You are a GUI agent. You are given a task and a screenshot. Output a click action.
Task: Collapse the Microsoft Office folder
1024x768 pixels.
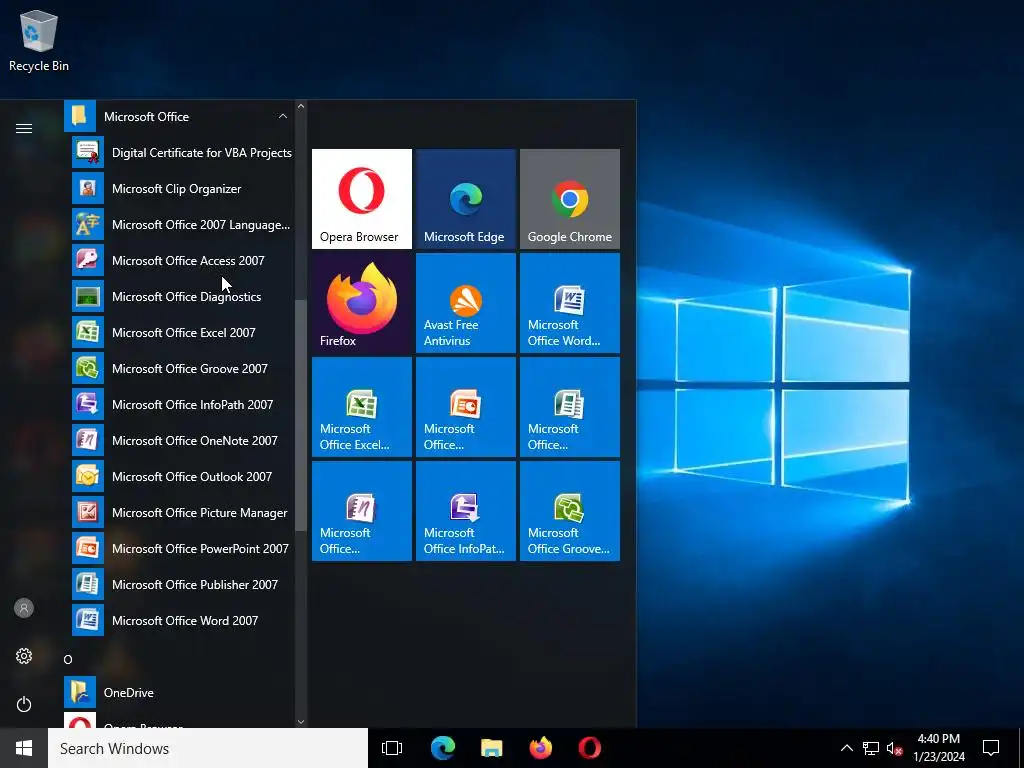coord(179,117)
